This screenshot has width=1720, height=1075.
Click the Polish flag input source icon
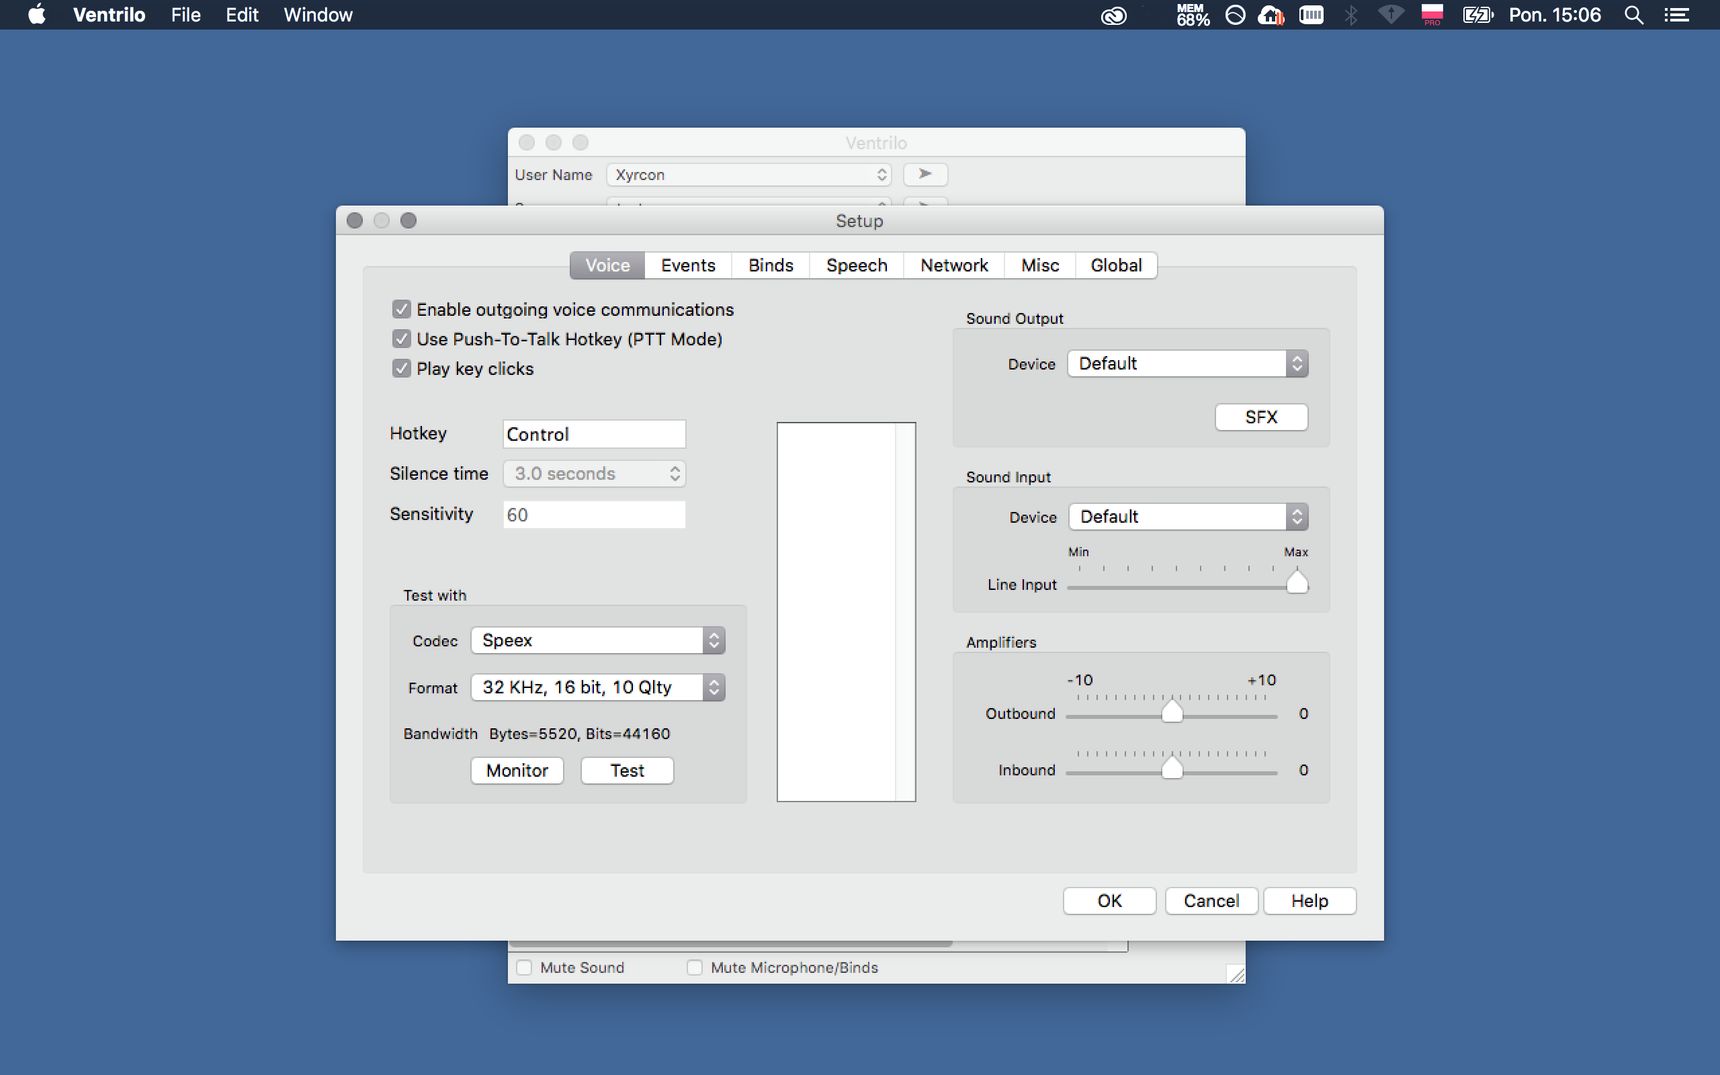(x=1432, y=14)
